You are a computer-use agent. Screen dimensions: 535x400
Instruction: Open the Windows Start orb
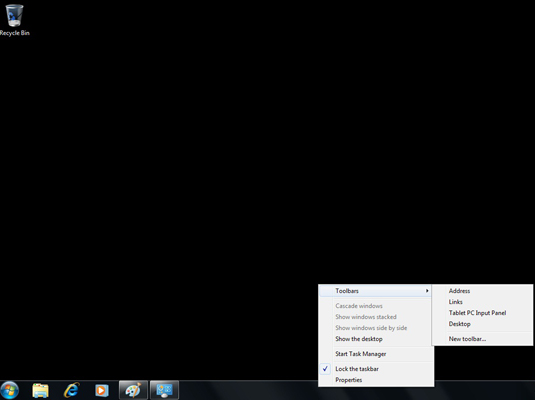pos(10,390)
